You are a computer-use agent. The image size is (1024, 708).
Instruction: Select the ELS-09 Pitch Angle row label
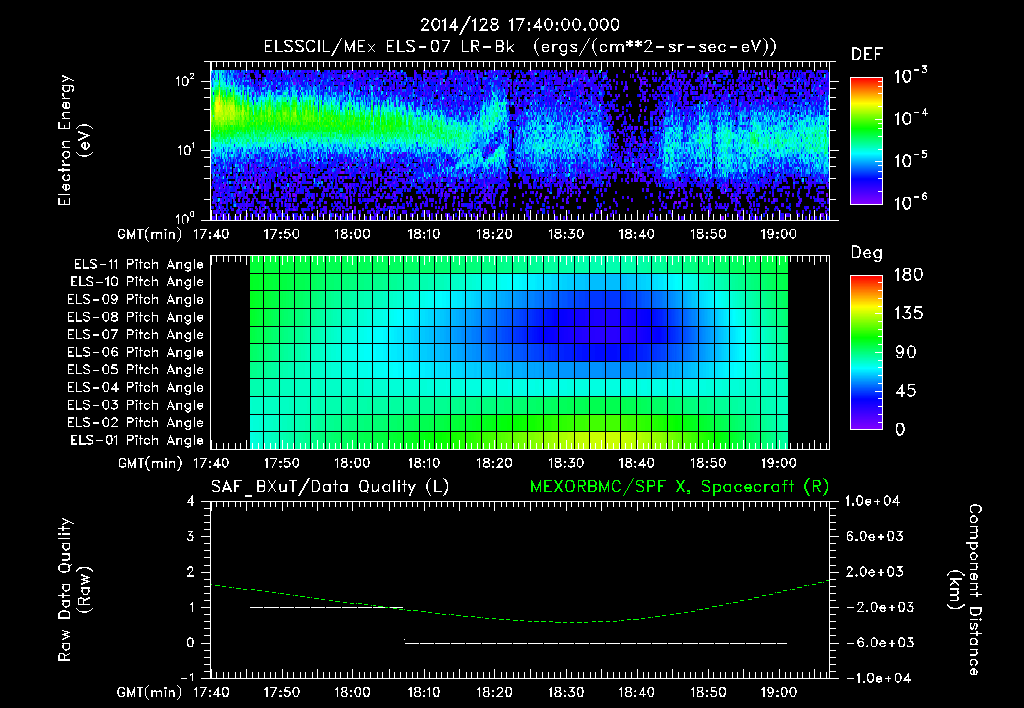[x=136, y=300]
